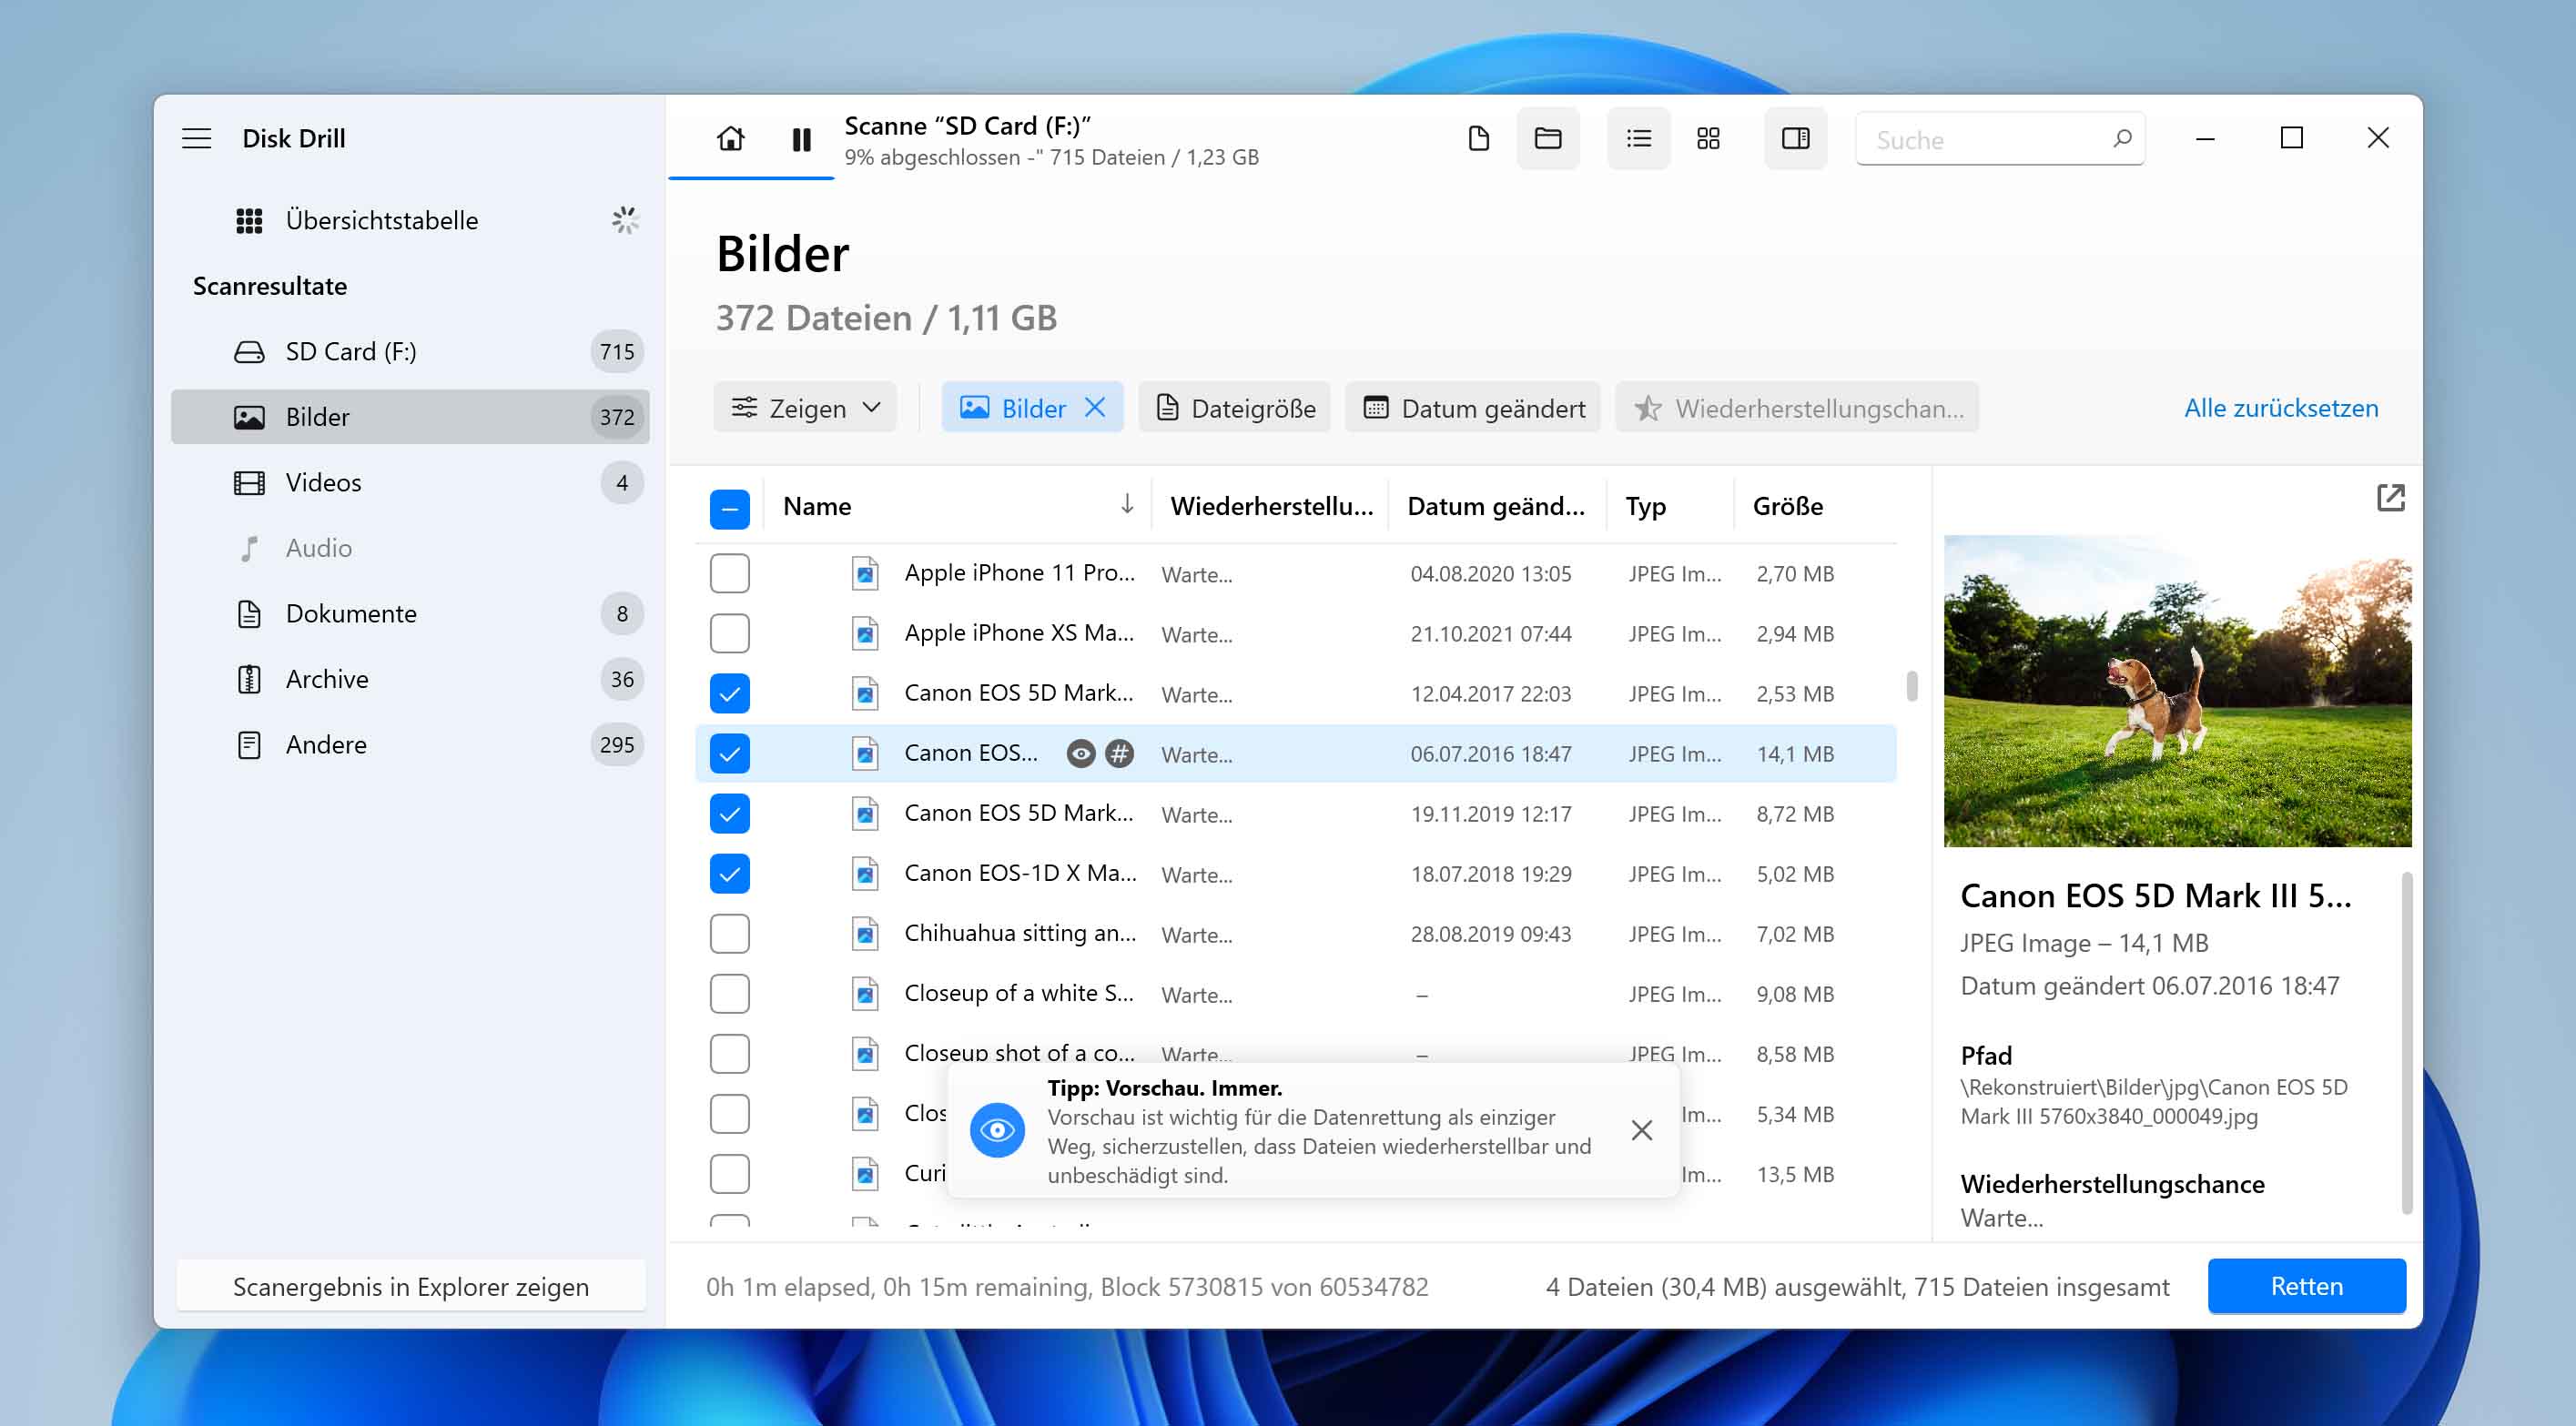Open the Dateigröße filter

[x=1234, y=407]
